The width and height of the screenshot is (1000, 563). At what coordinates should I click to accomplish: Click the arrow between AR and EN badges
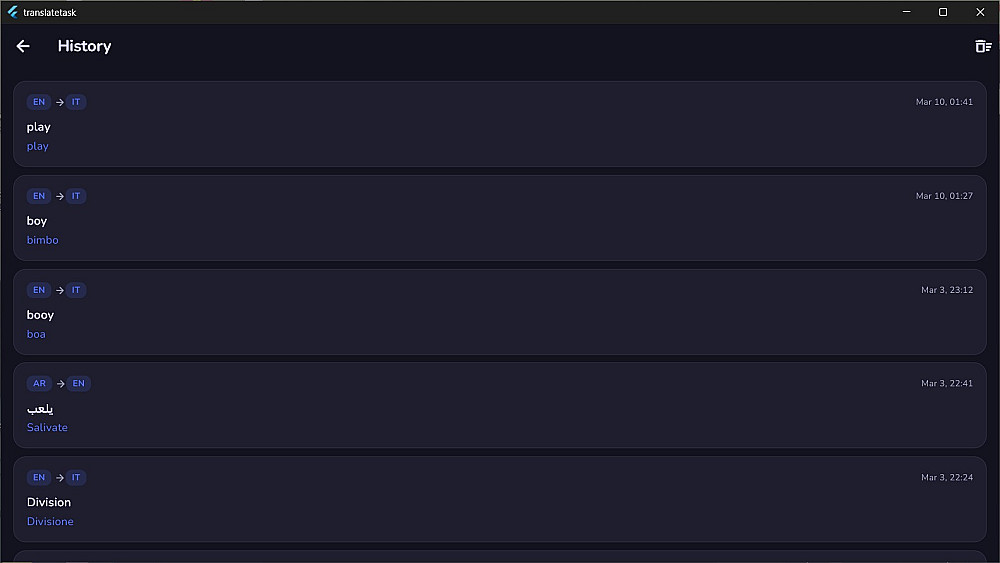click(x=60, y=384)
